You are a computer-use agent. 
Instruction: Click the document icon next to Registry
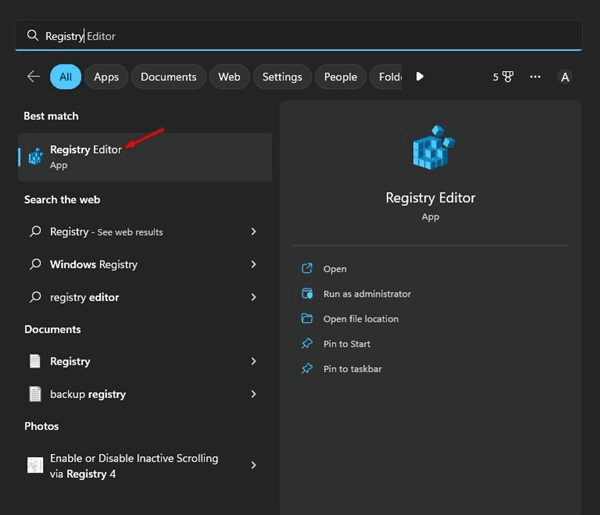coord(35,361)
